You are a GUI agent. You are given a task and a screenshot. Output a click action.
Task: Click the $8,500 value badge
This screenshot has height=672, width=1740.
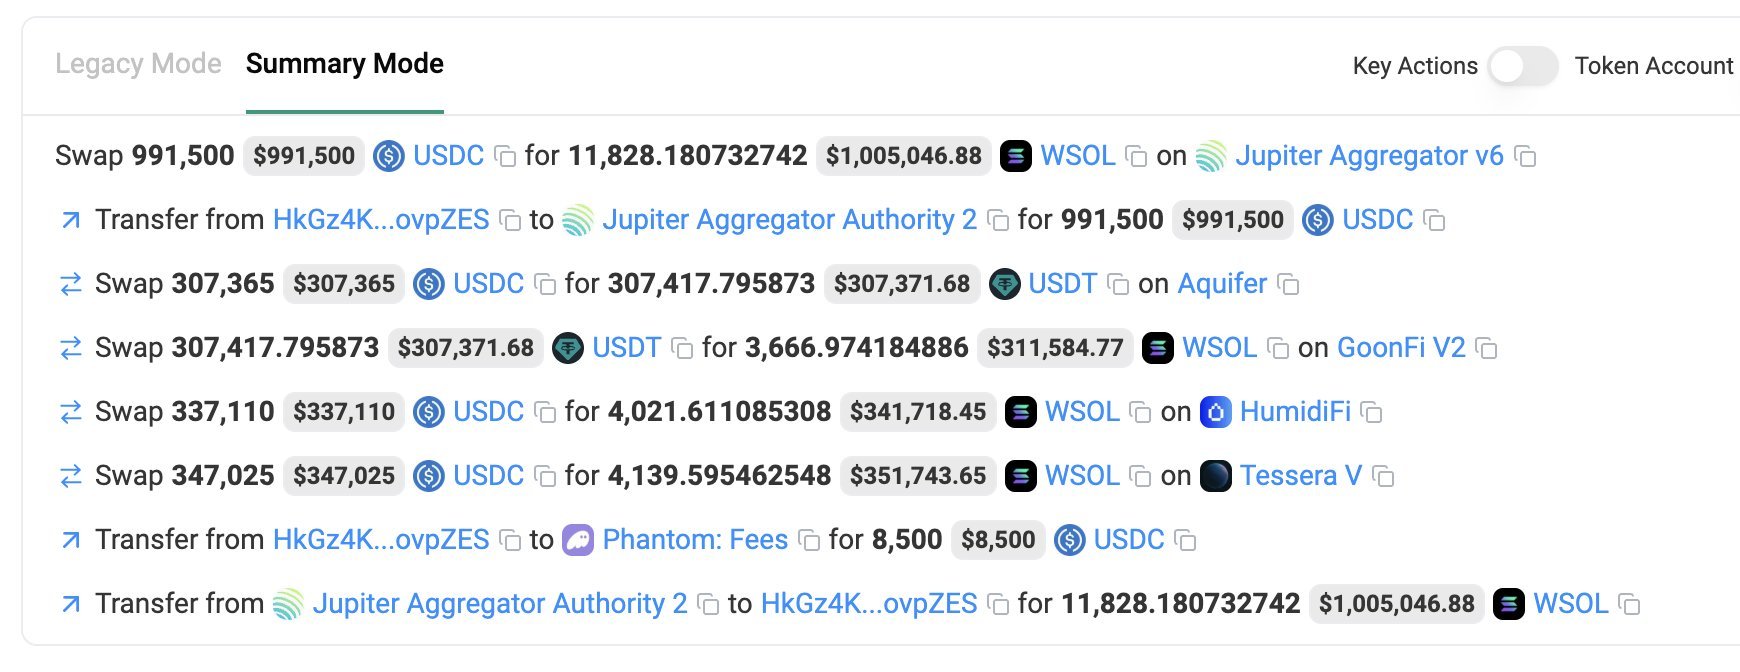(998, 540)
